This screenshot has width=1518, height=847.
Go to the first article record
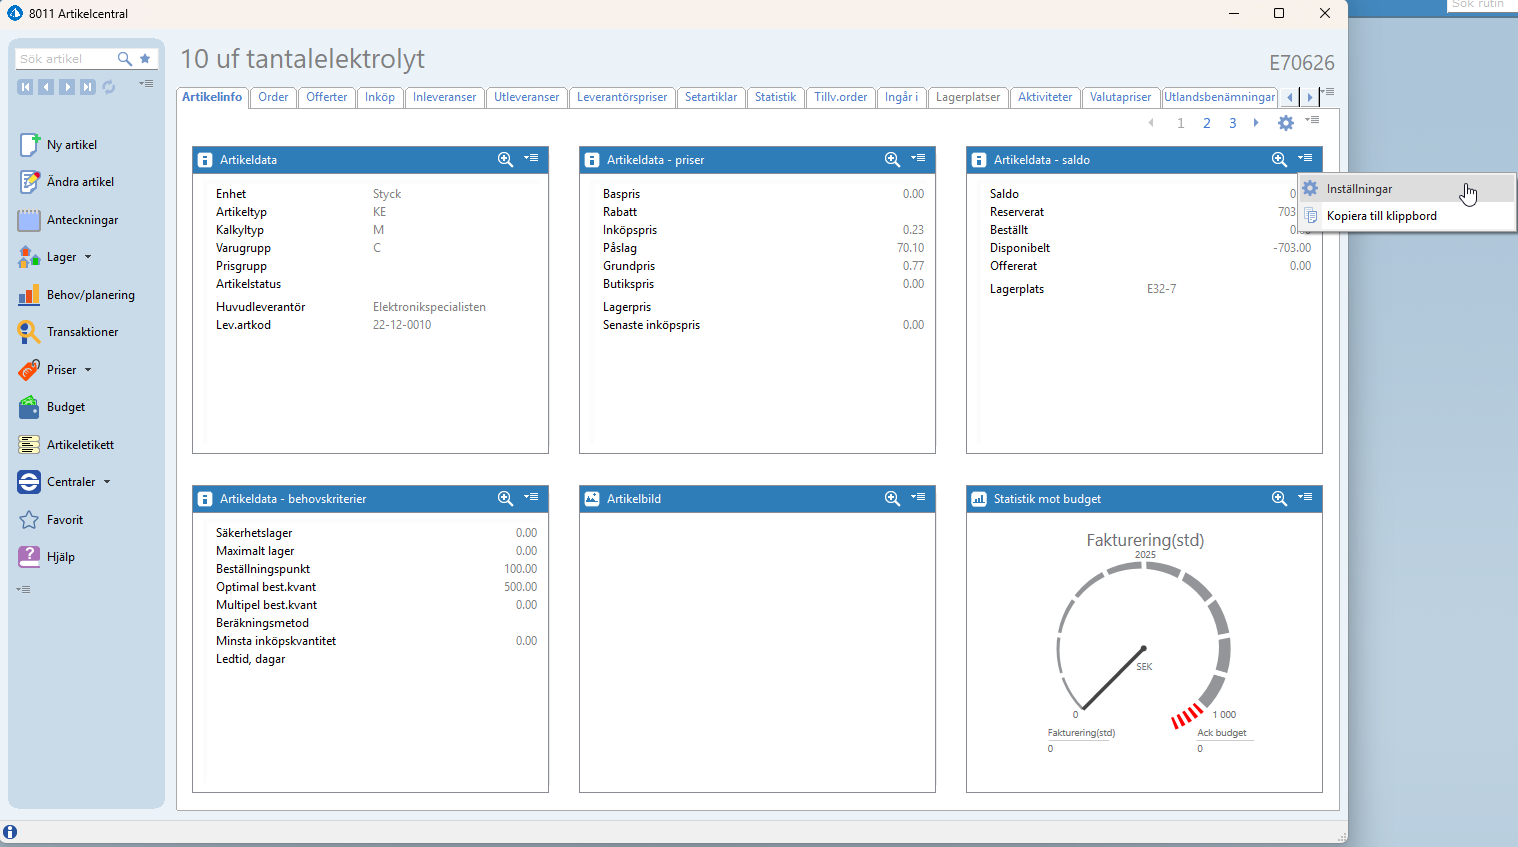coord(26,87)
